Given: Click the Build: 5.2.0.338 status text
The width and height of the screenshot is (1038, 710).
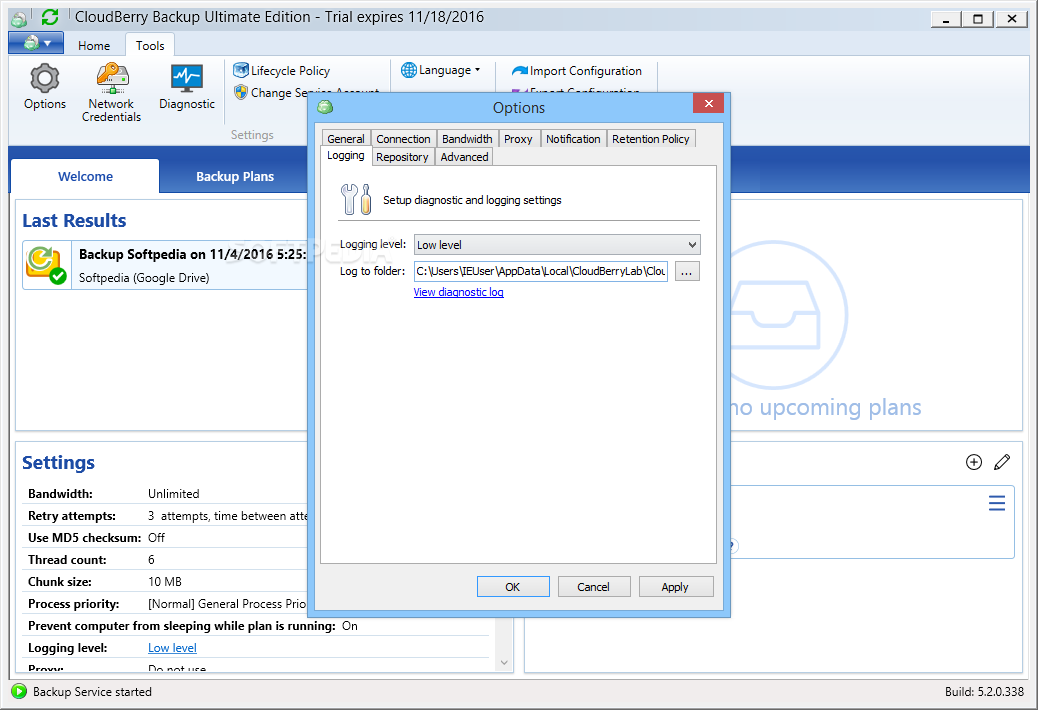Looking at the screenshot, I should [x=984, y=691].
